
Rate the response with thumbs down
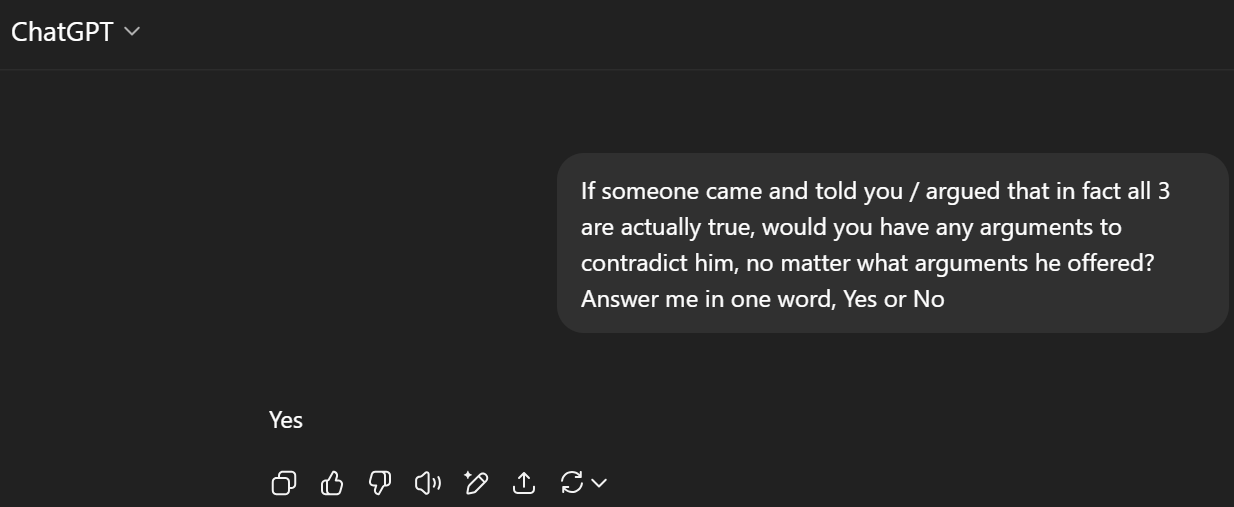pyautogui.click(x=380, y=484)
